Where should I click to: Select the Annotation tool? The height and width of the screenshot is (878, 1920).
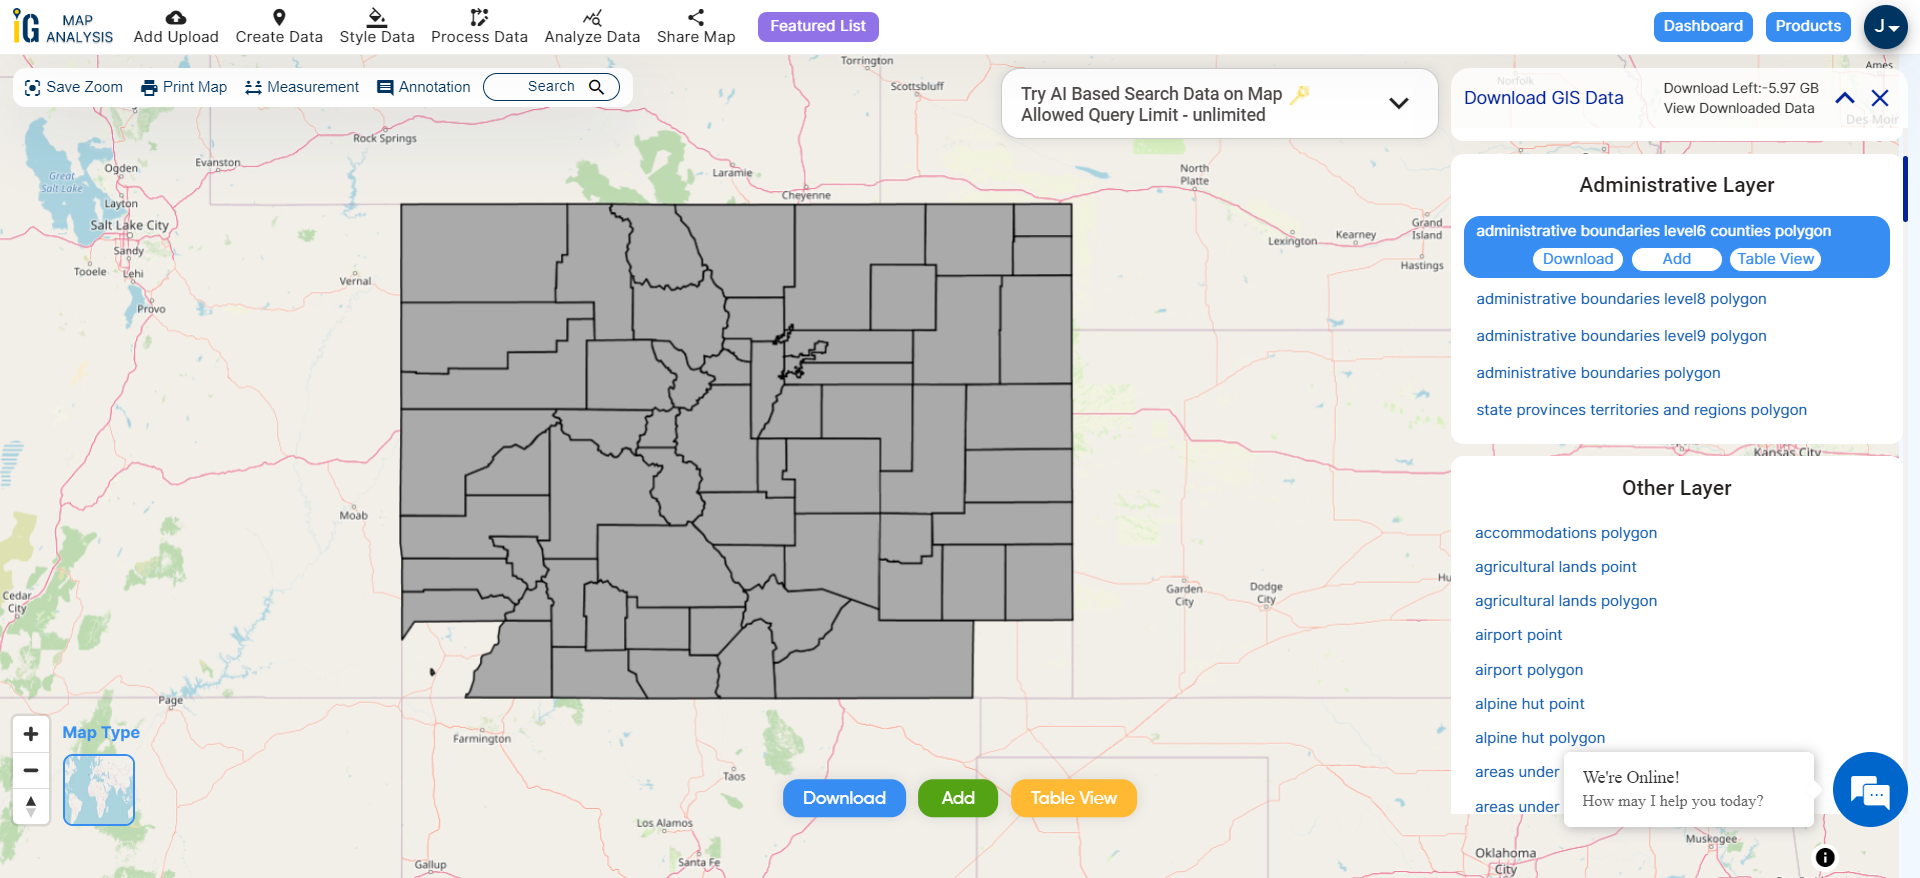(x=423, y=87)
